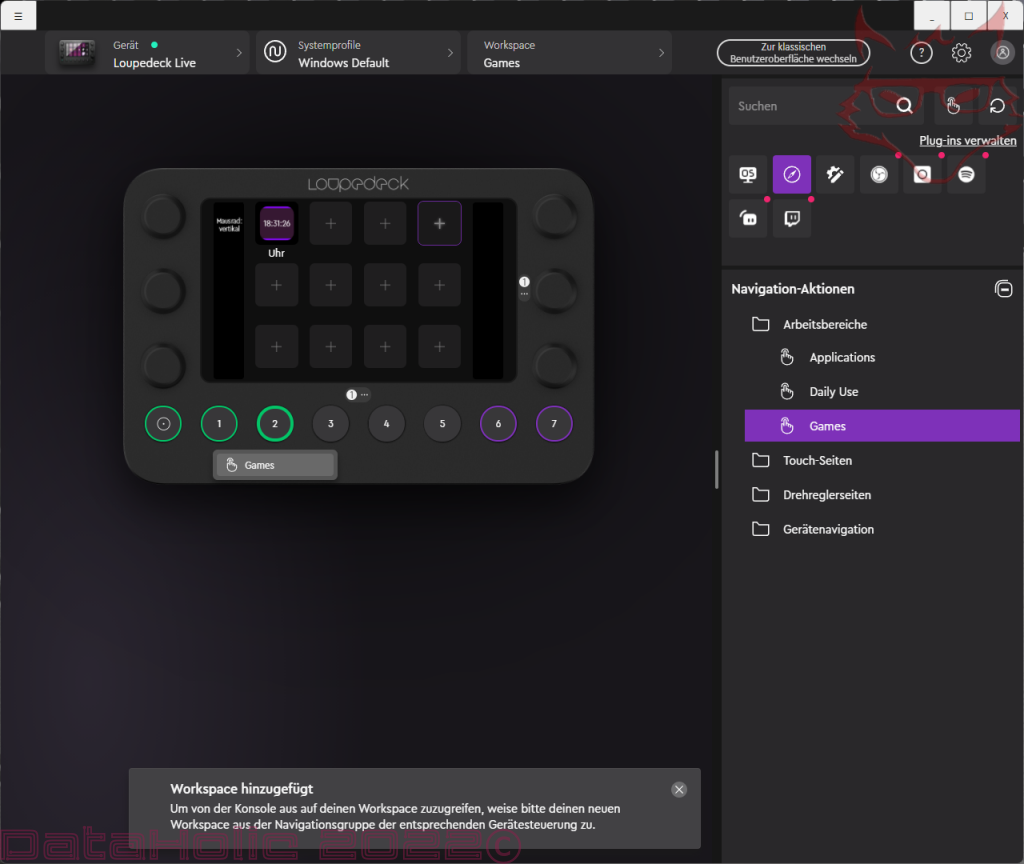This screenshot has width=1024, height=864.
Task: Open settings via the gear icon
Action: [x=961, y=53]
